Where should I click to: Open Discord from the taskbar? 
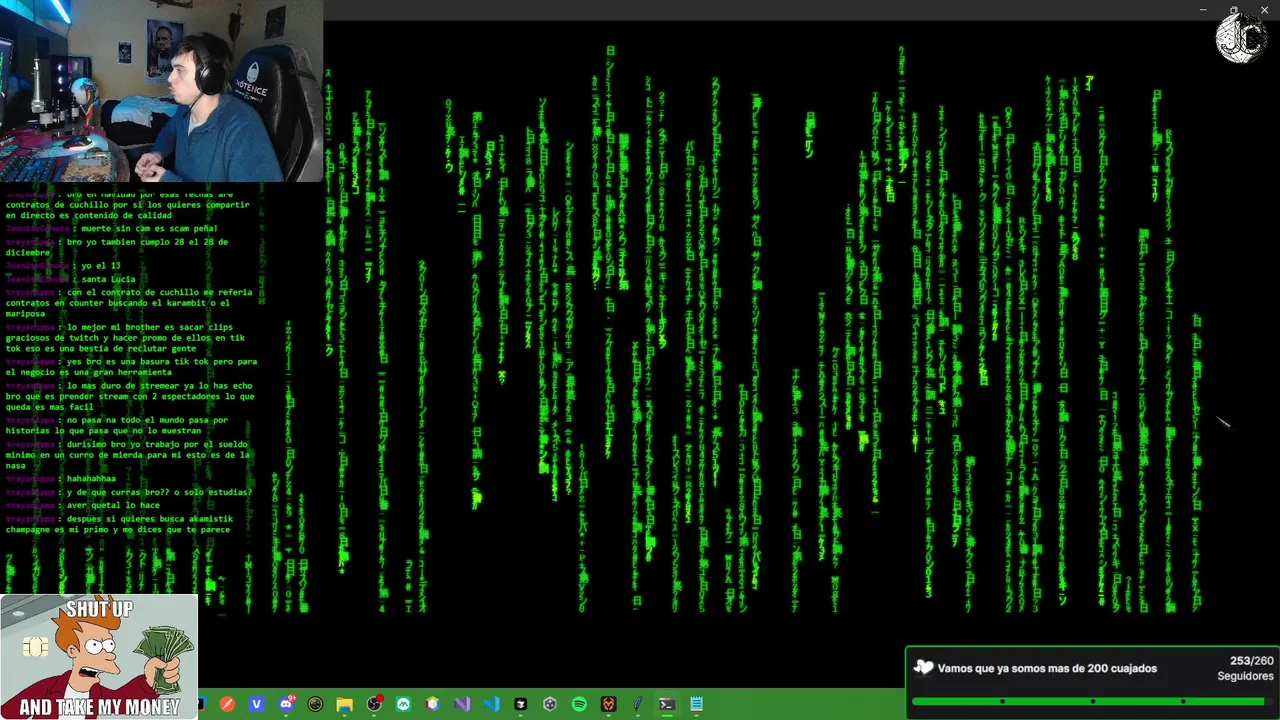click(287, 704)
